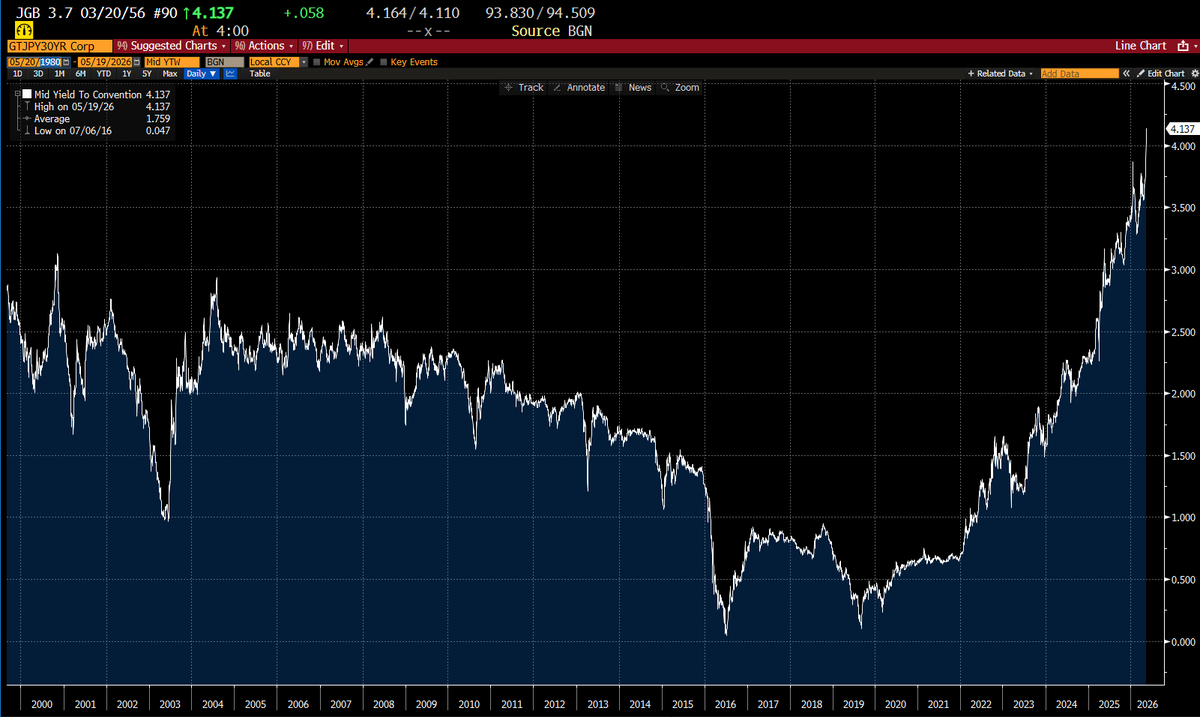Image resolution: width=1200 pixels, height=717 pixels.
Task: Select the 1M range tab
Action: [x=59, y=73]
